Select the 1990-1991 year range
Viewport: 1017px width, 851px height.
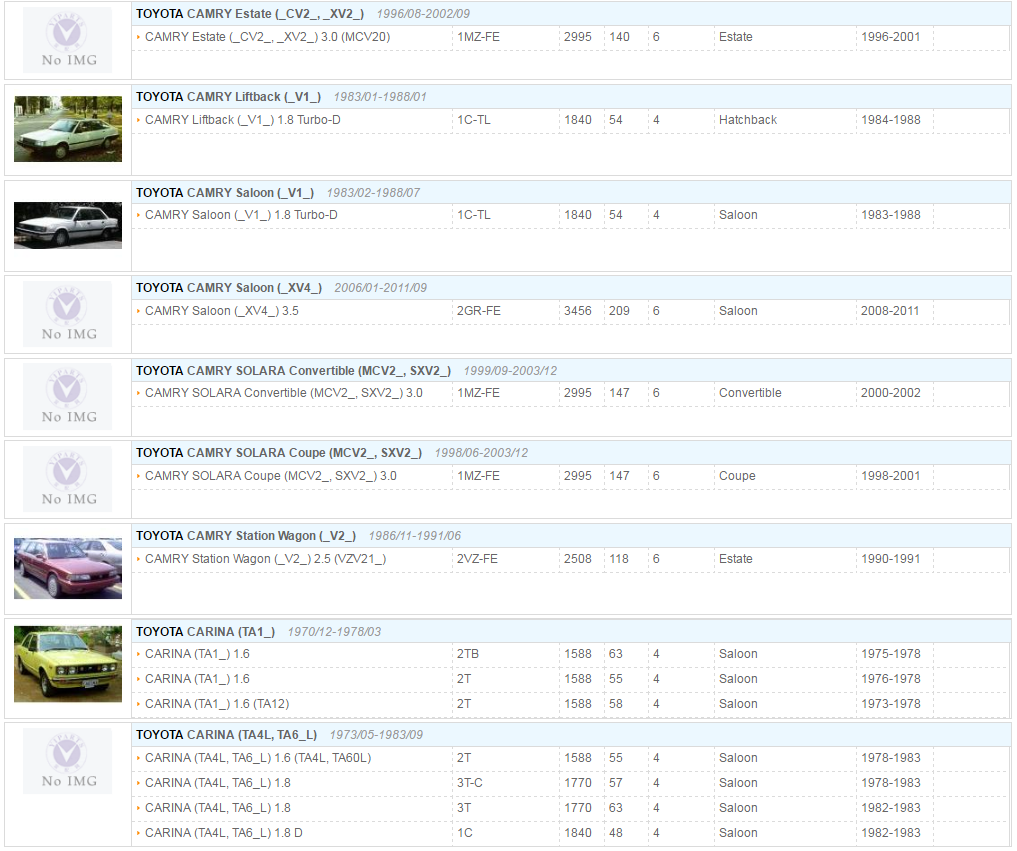[x=891, y=558]
